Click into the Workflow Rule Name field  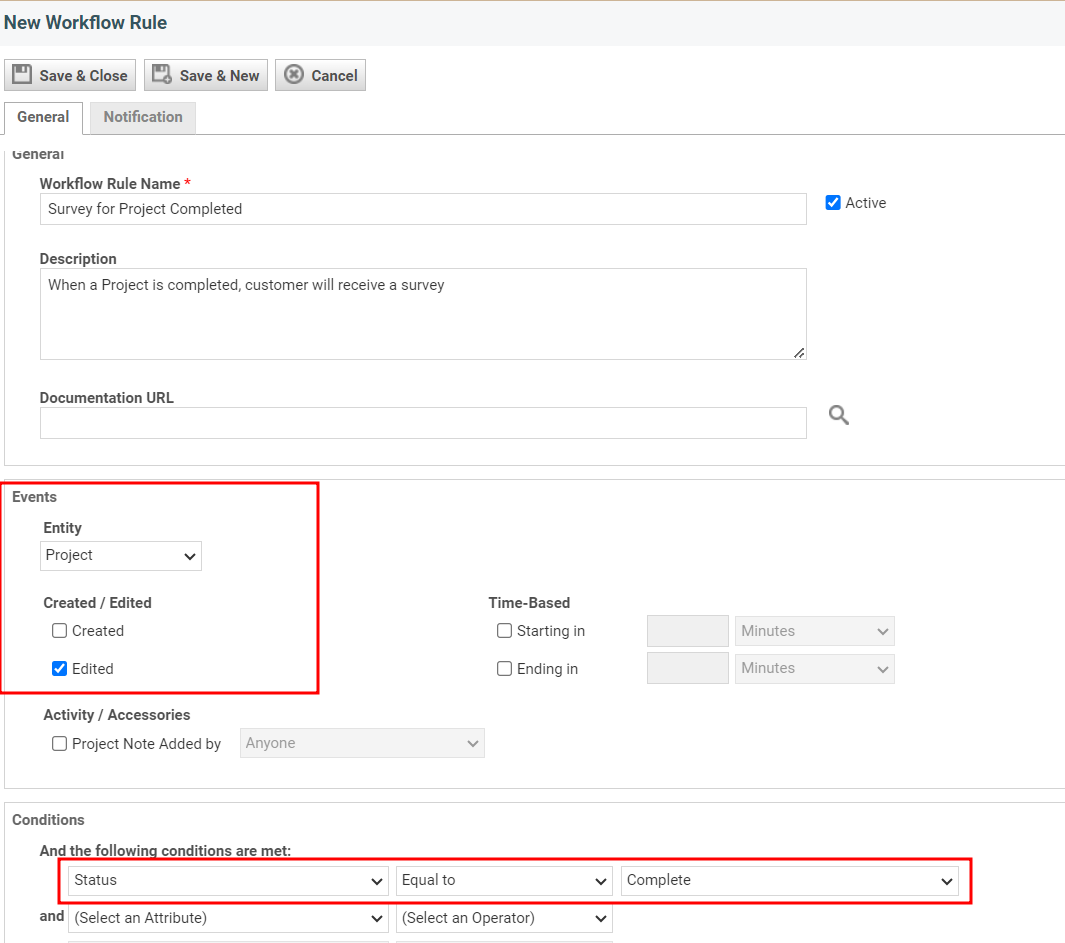coord(423,209)
